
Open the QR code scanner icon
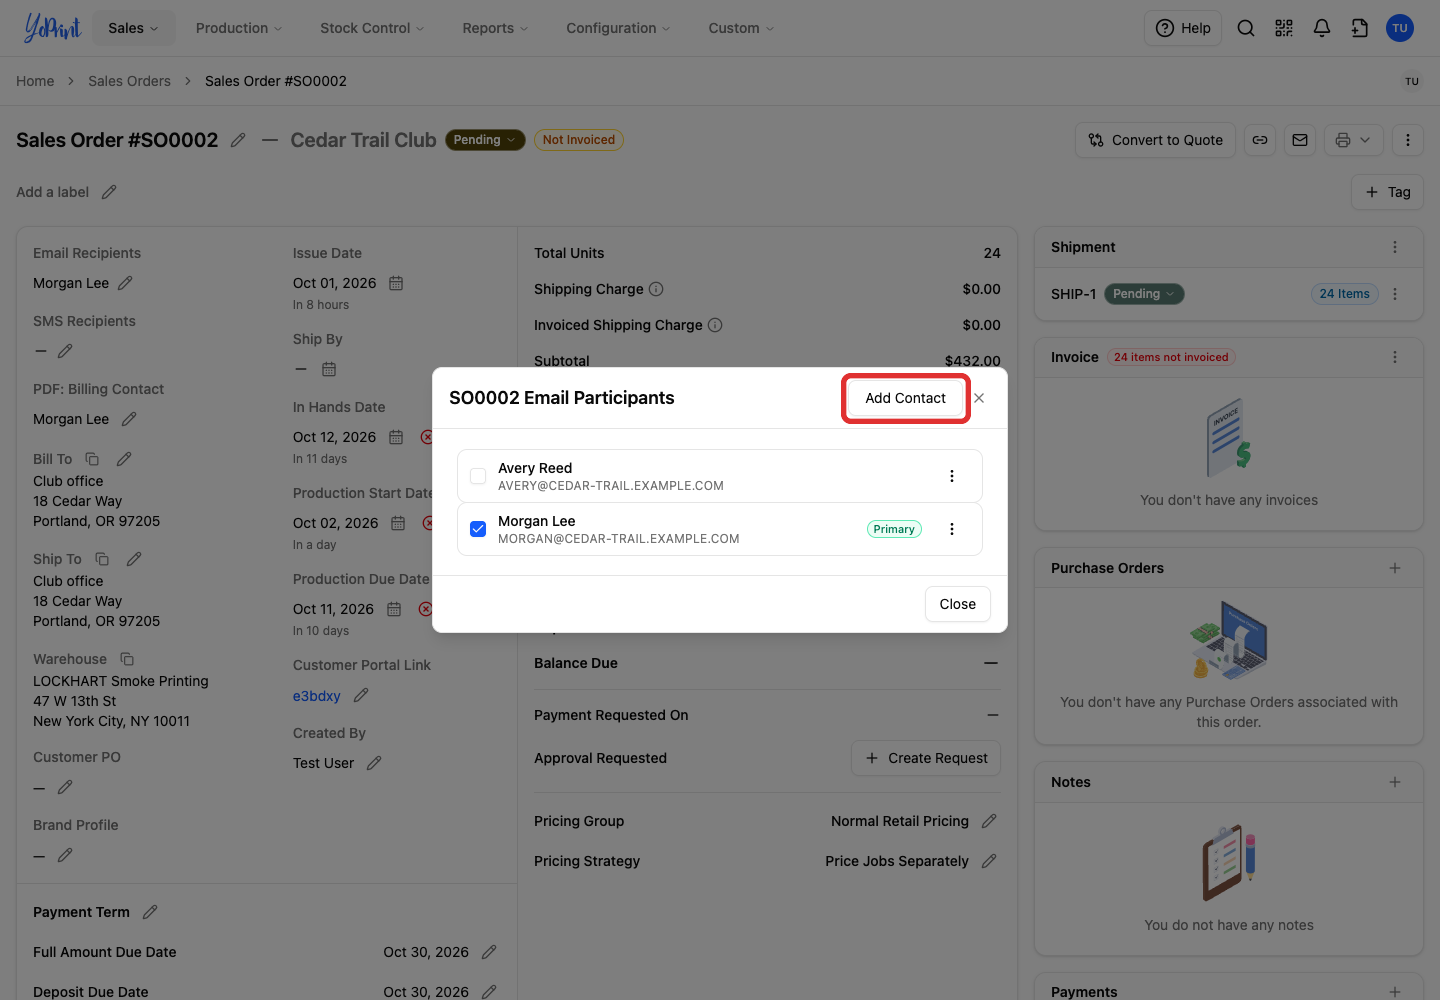tap(1284, 28)
